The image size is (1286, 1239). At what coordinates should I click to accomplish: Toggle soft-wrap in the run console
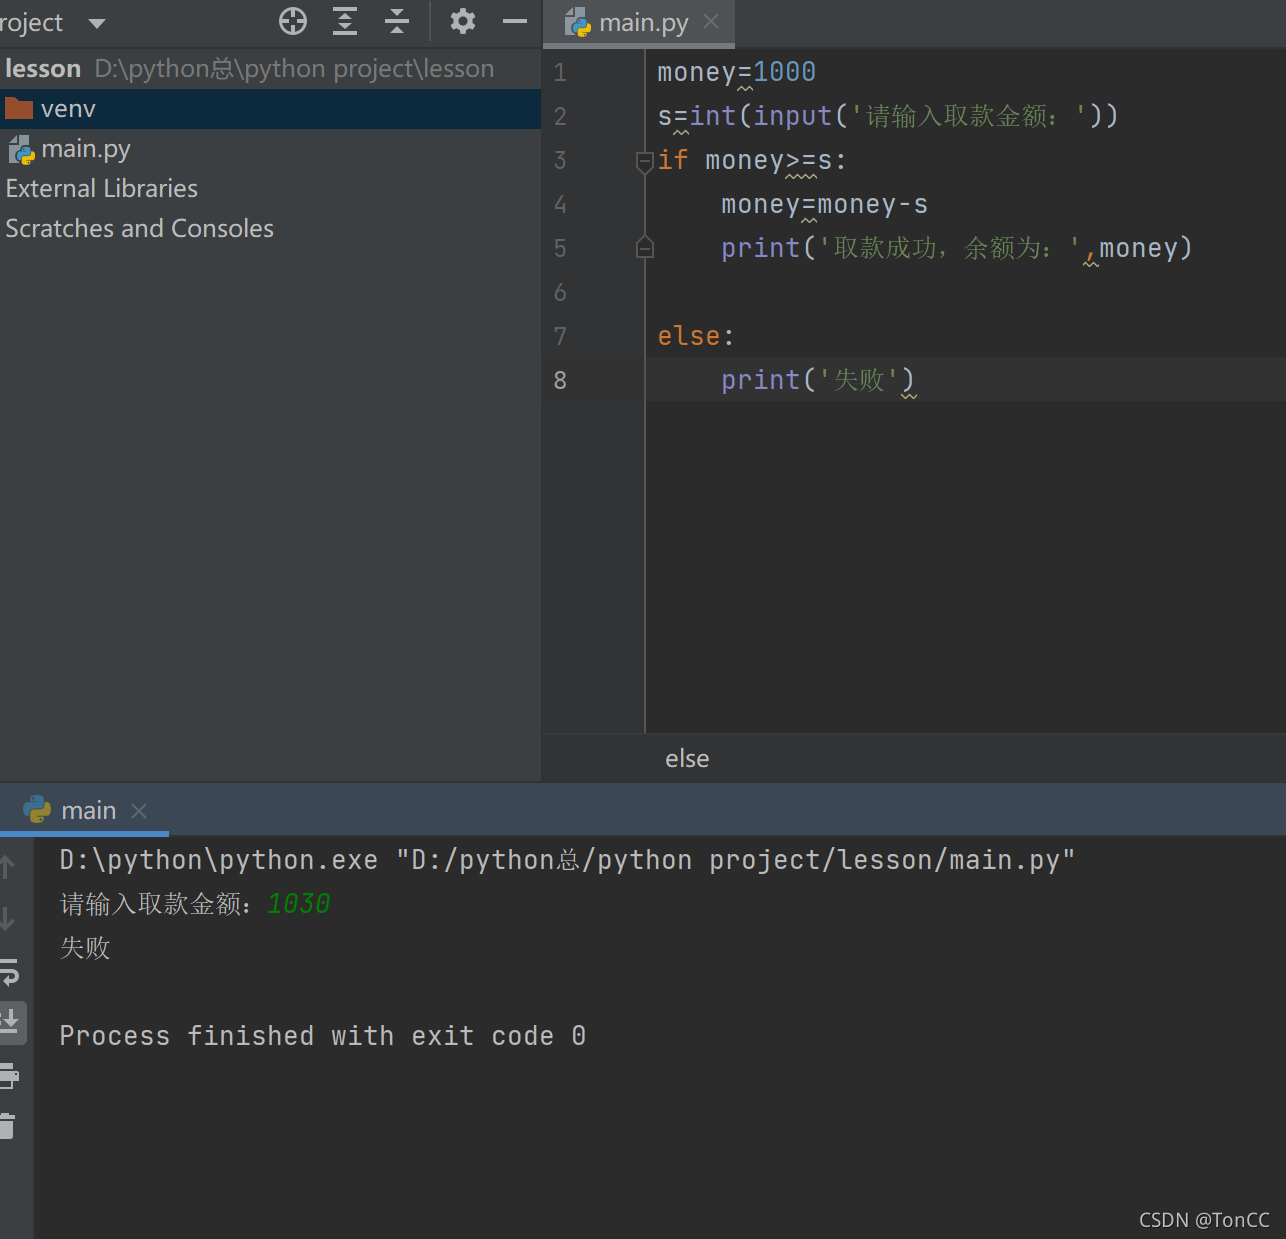click(x=9, y=971)
